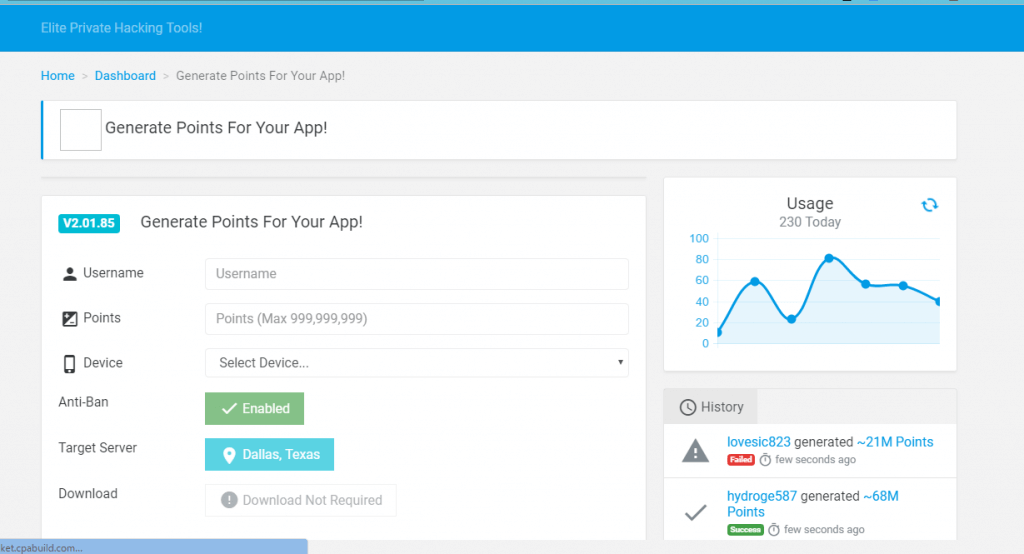Click the stopwatch icon in lovesic823 entry

pos(765,460)
